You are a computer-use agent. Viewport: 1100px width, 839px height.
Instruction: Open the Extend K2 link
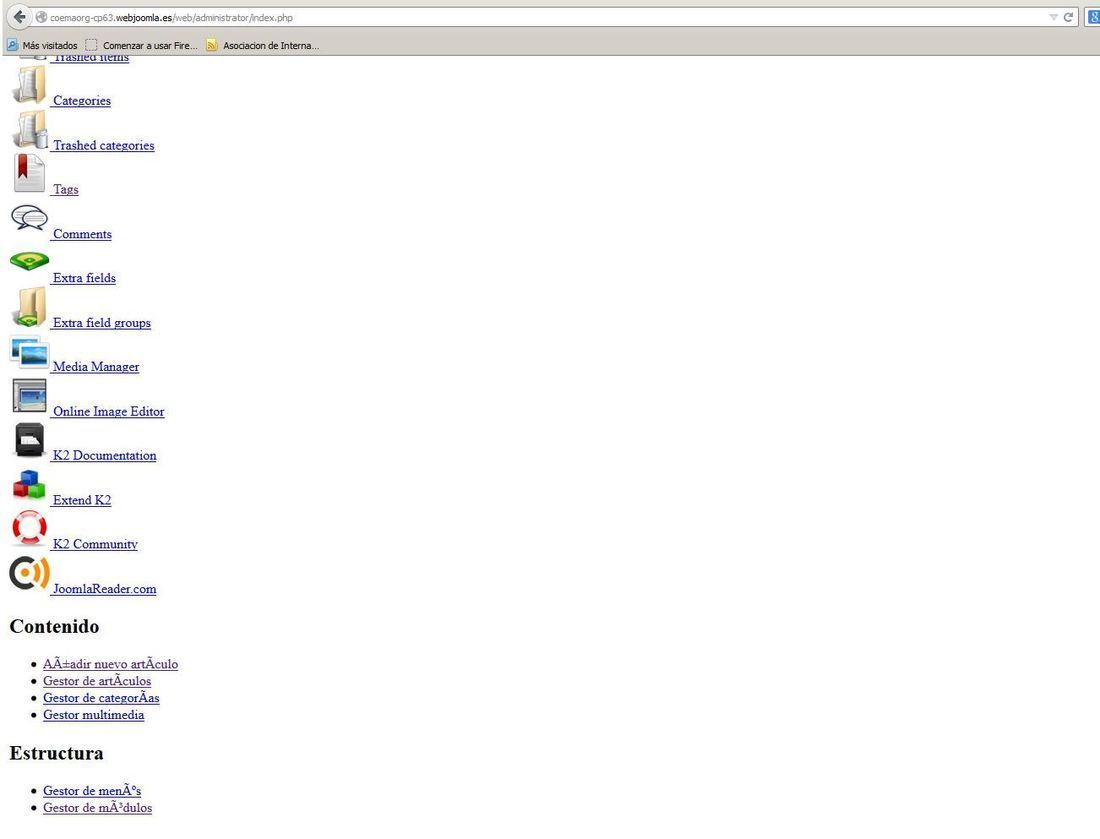(82, 500)
